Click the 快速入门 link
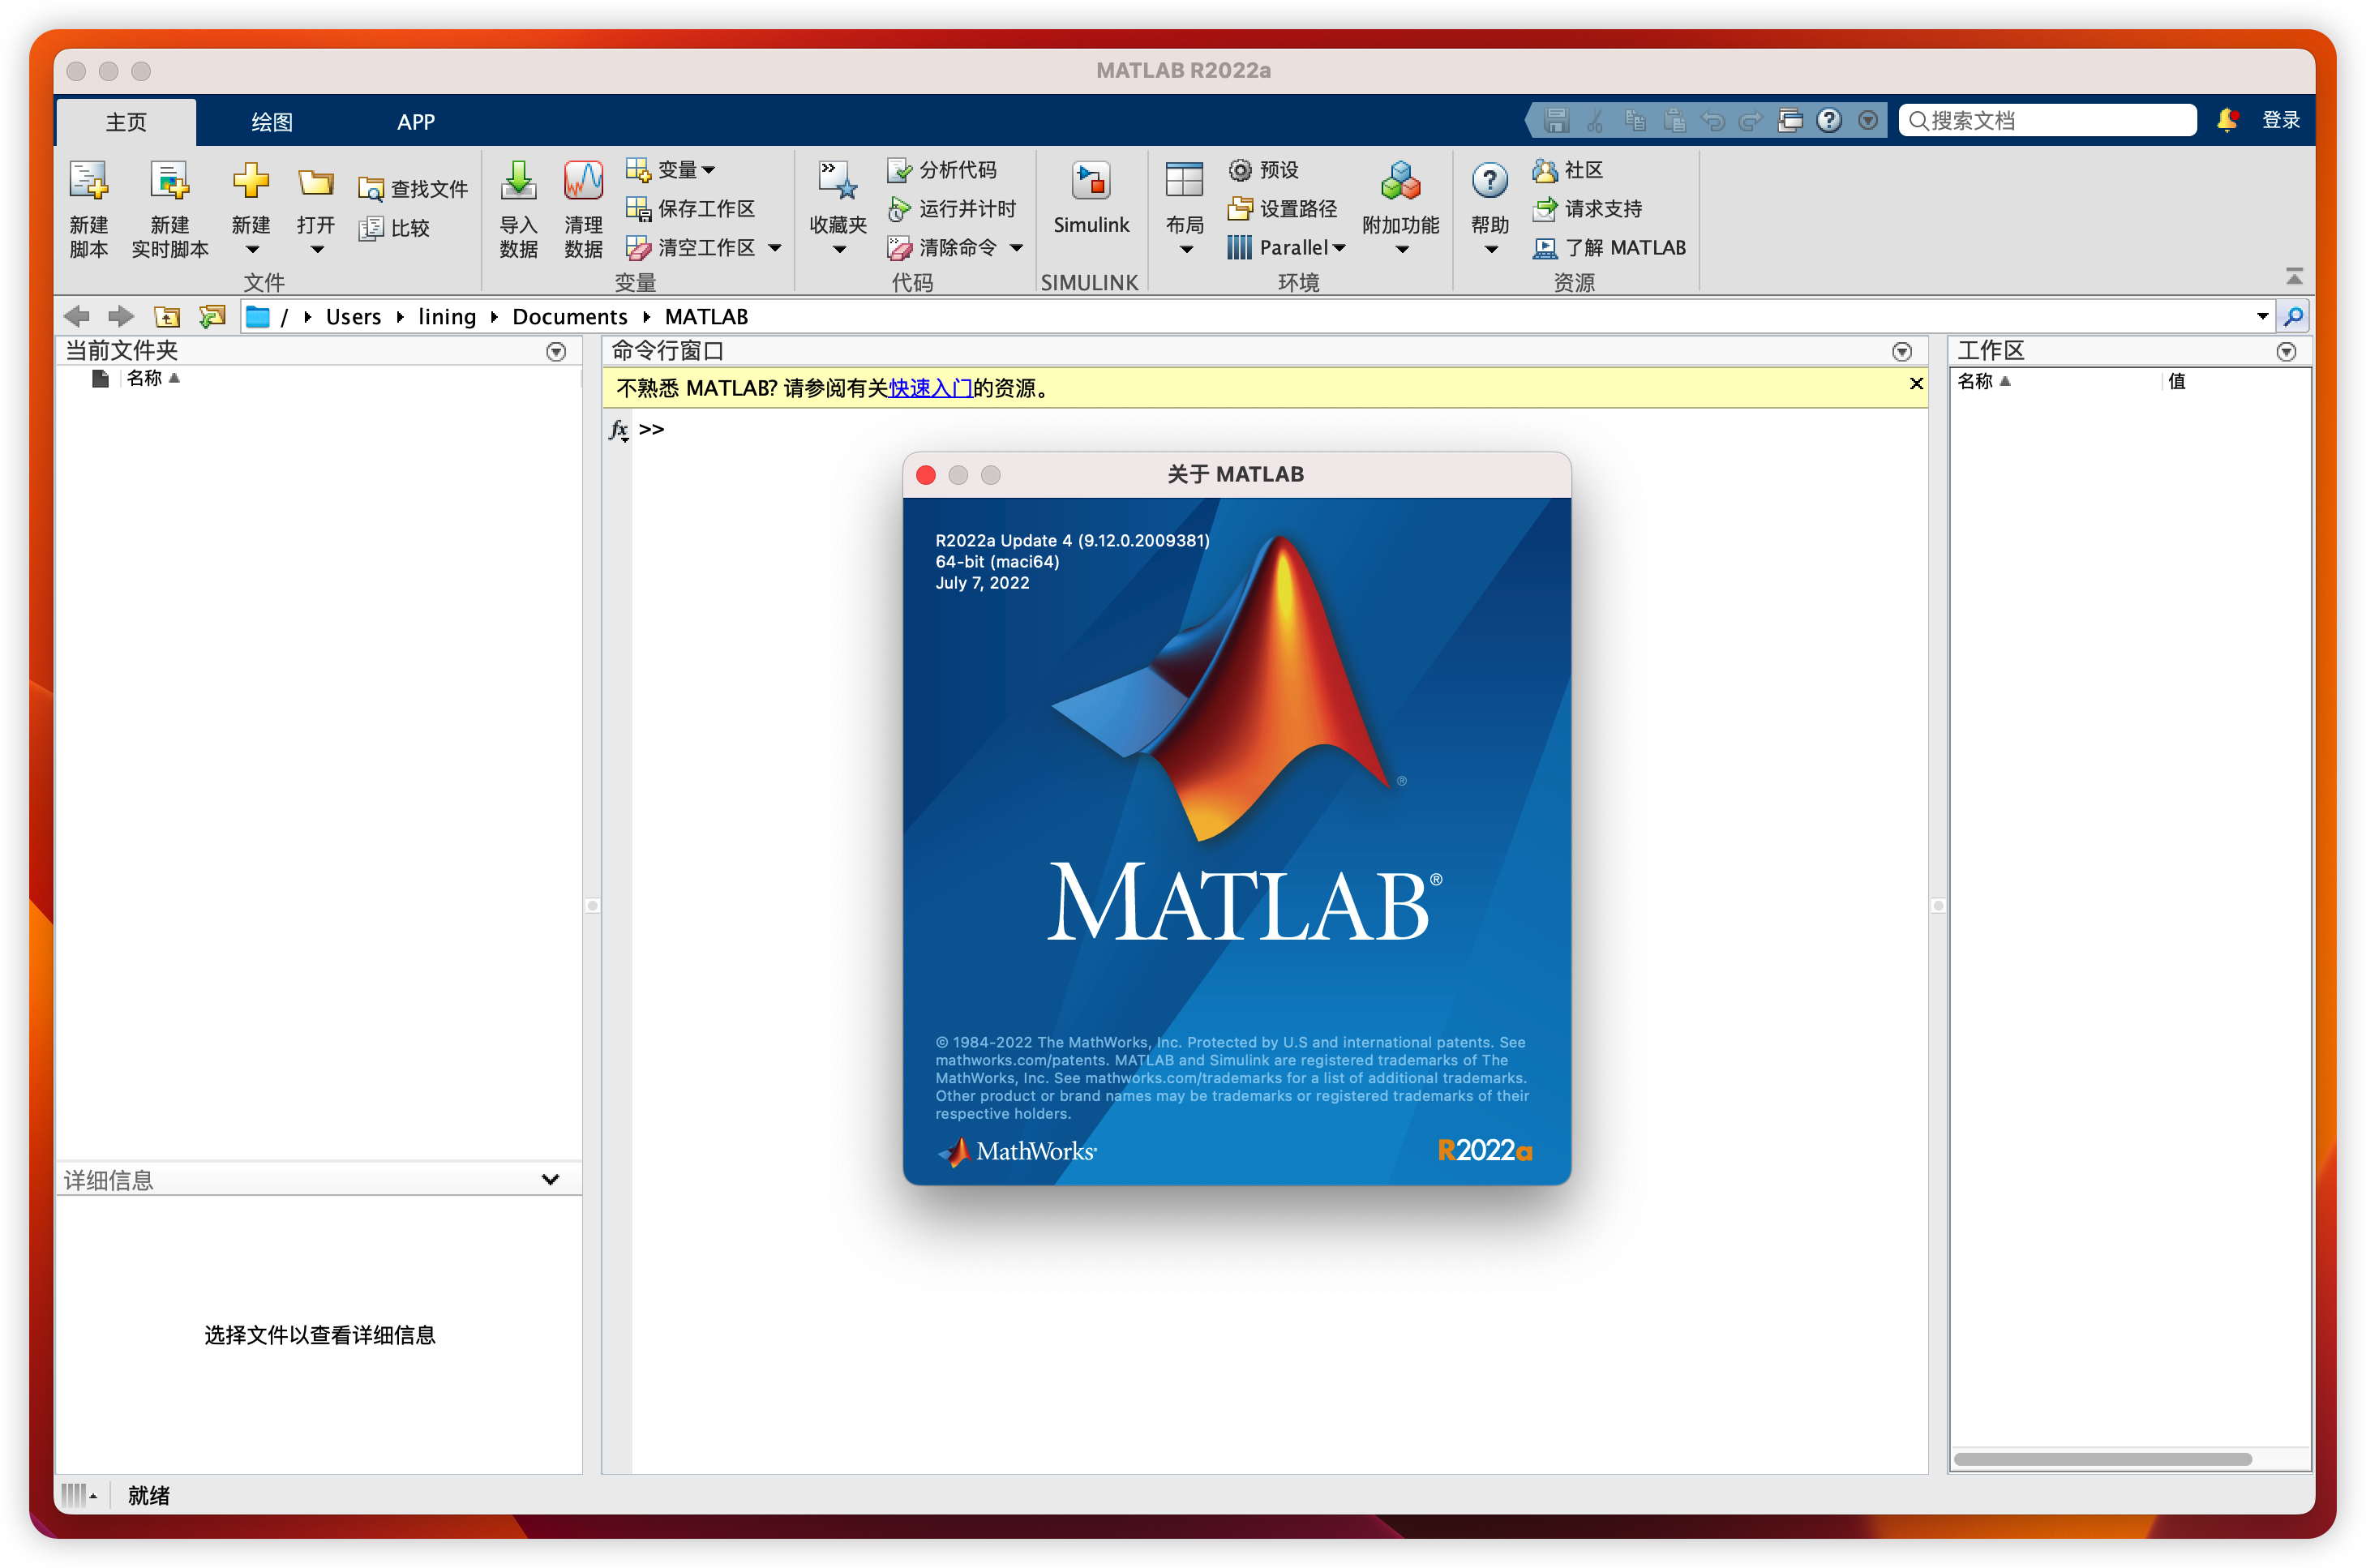Image resolution: width=2366 pixels, height=1568 pixels. pyautogui.click(x=931, y=388)
